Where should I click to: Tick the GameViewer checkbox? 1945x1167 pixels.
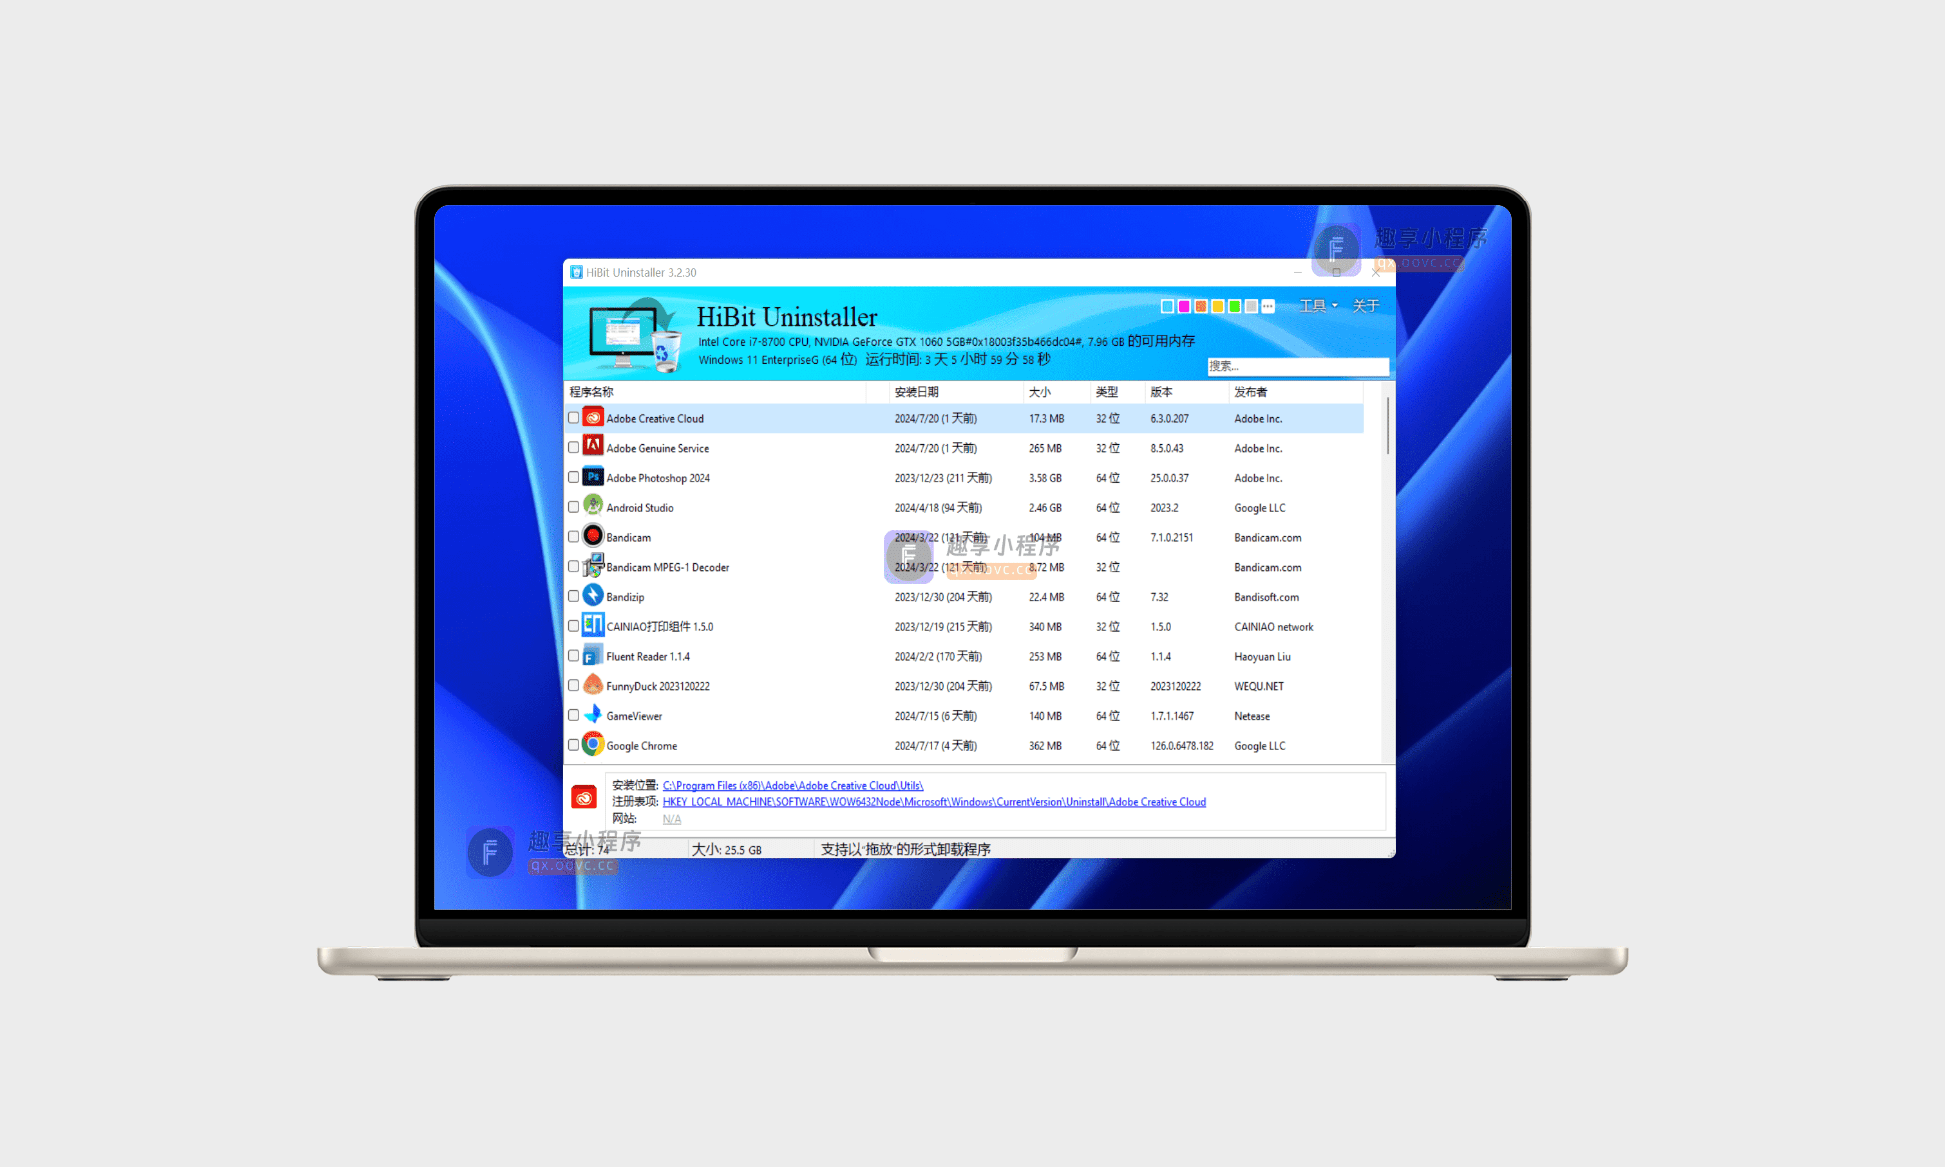click(573, 715)
